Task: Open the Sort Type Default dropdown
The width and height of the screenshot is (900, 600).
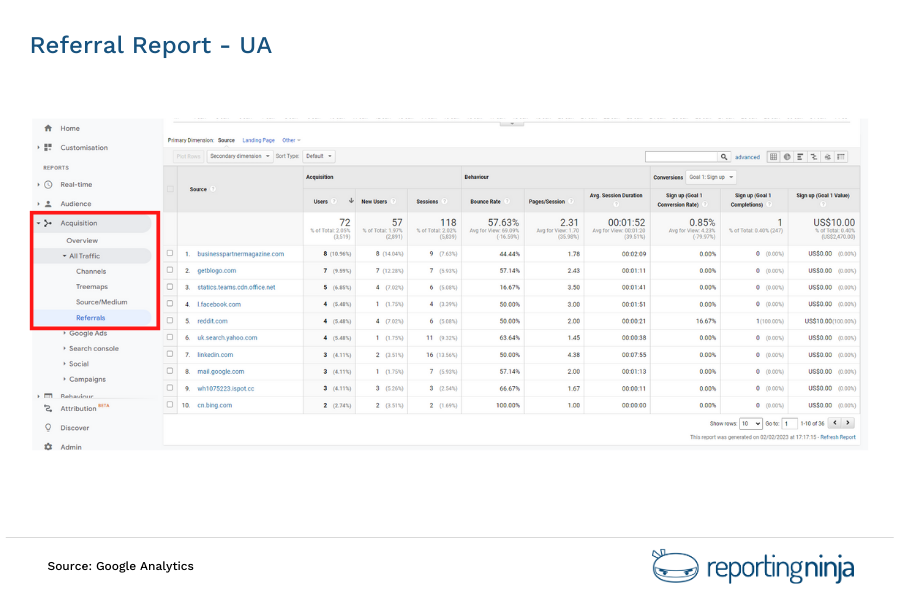Action: pyautogui.click(x=319, y=156)
